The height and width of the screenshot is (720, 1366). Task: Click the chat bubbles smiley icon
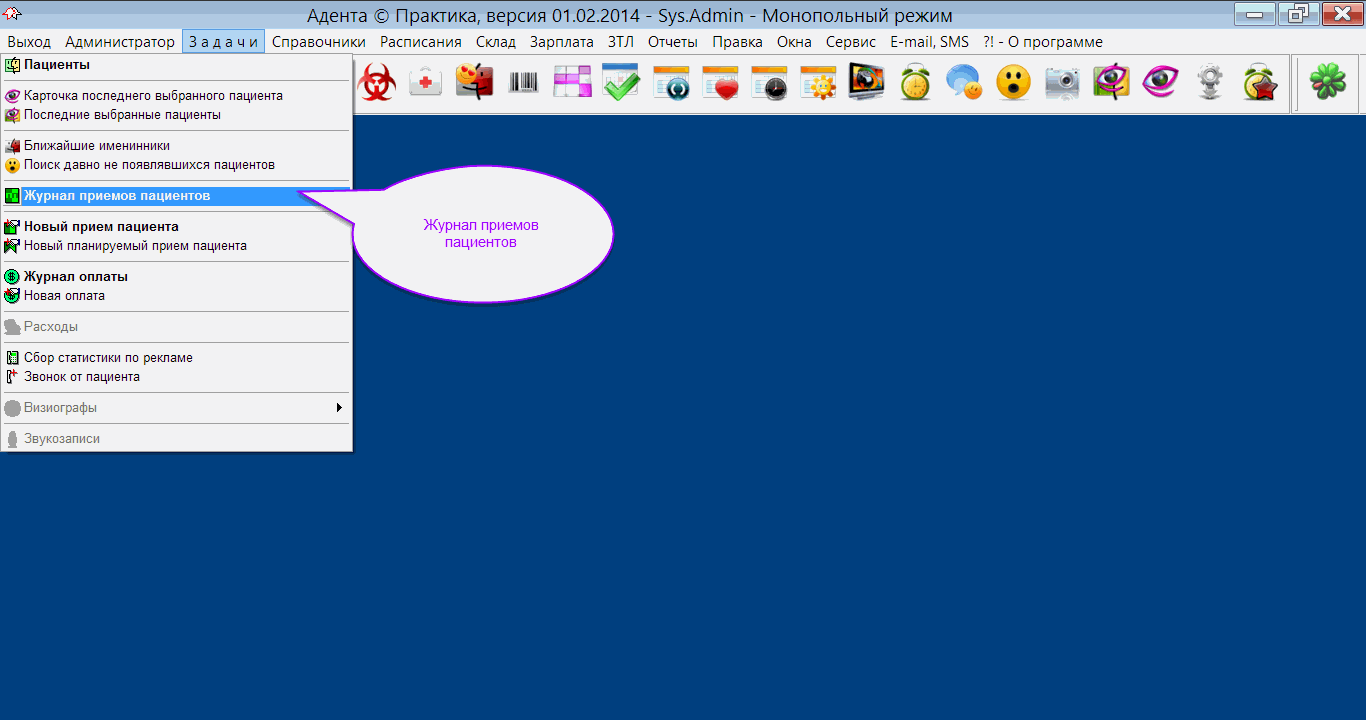(x=964, y=83)
